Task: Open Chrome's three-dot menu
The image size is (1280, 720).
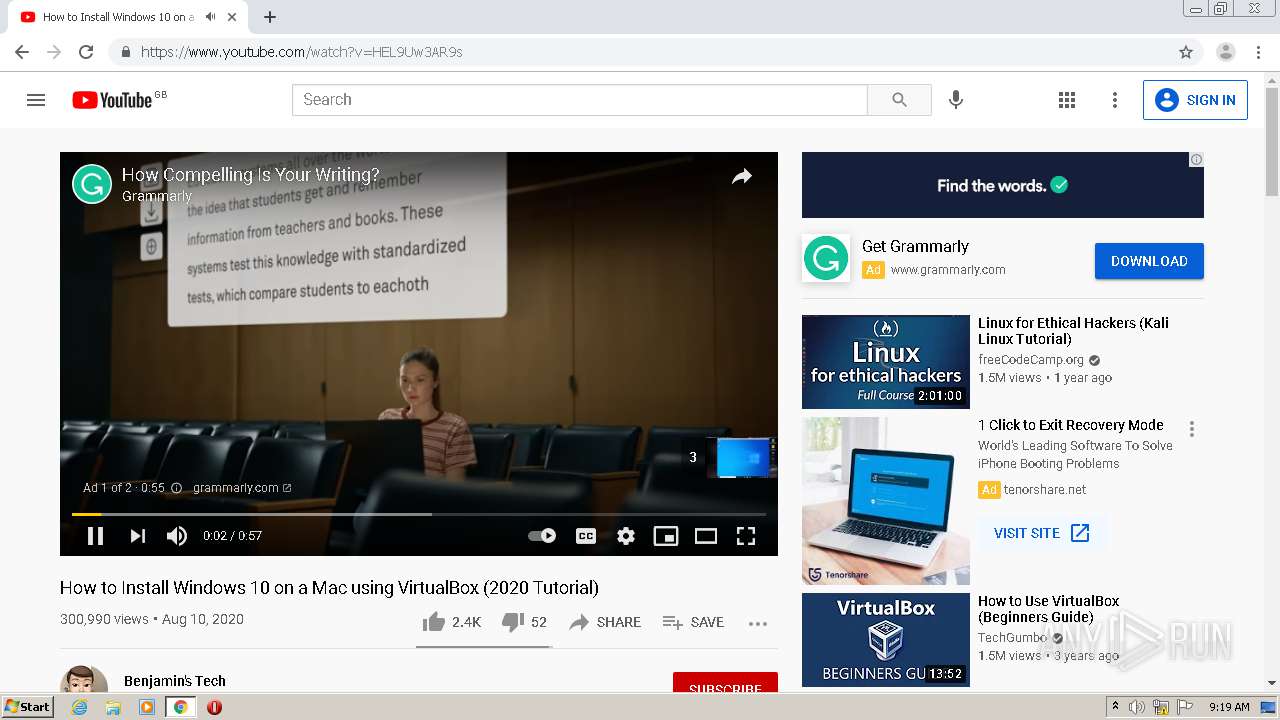Action: [x=1258, y=52]
